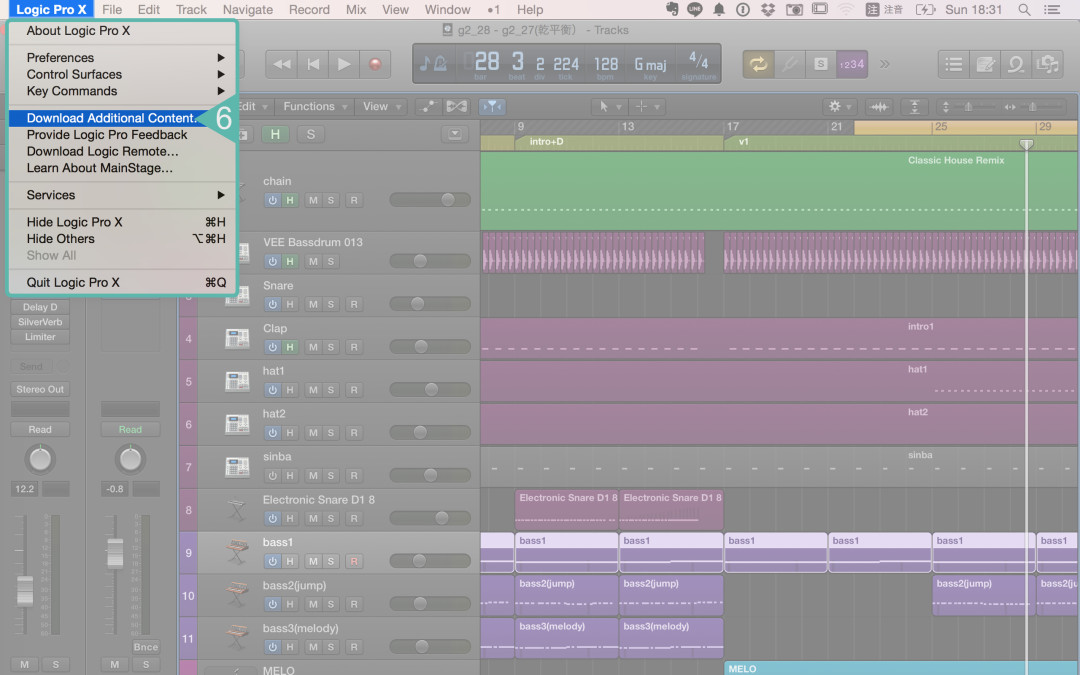Click the tuner icon in the control bar
The image size is (1080, 675).
click(x=790, y=63)
